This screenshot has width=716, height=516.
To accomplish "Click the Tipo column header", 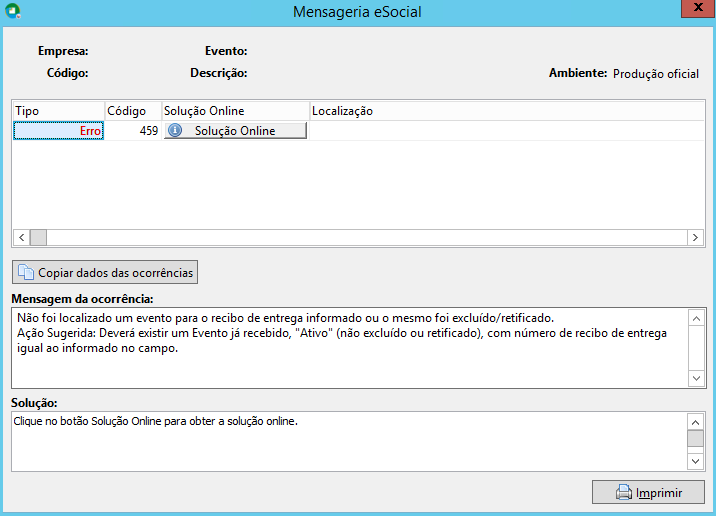I will point(58,111).
